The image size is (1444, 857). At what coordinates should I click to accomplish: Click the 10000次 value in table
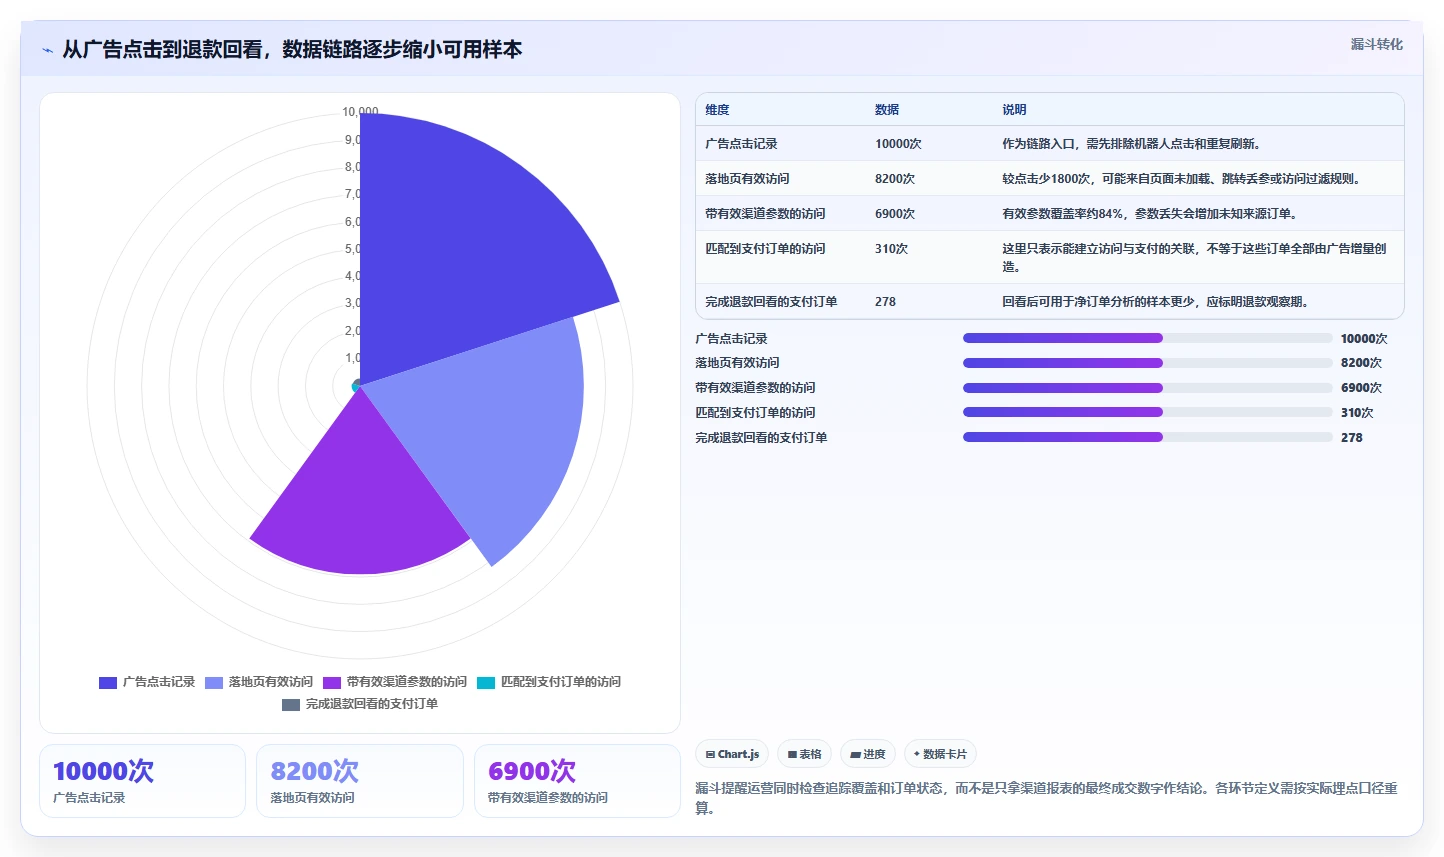[x=898, y=144]
